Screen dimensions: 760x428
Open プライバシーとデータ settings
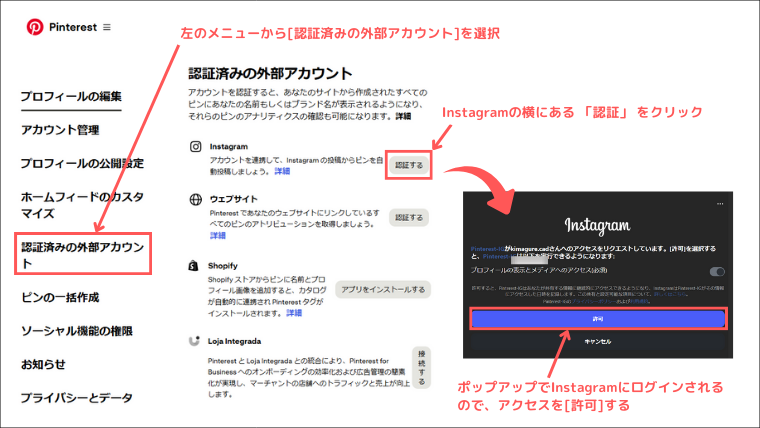(x=77, y=398)
